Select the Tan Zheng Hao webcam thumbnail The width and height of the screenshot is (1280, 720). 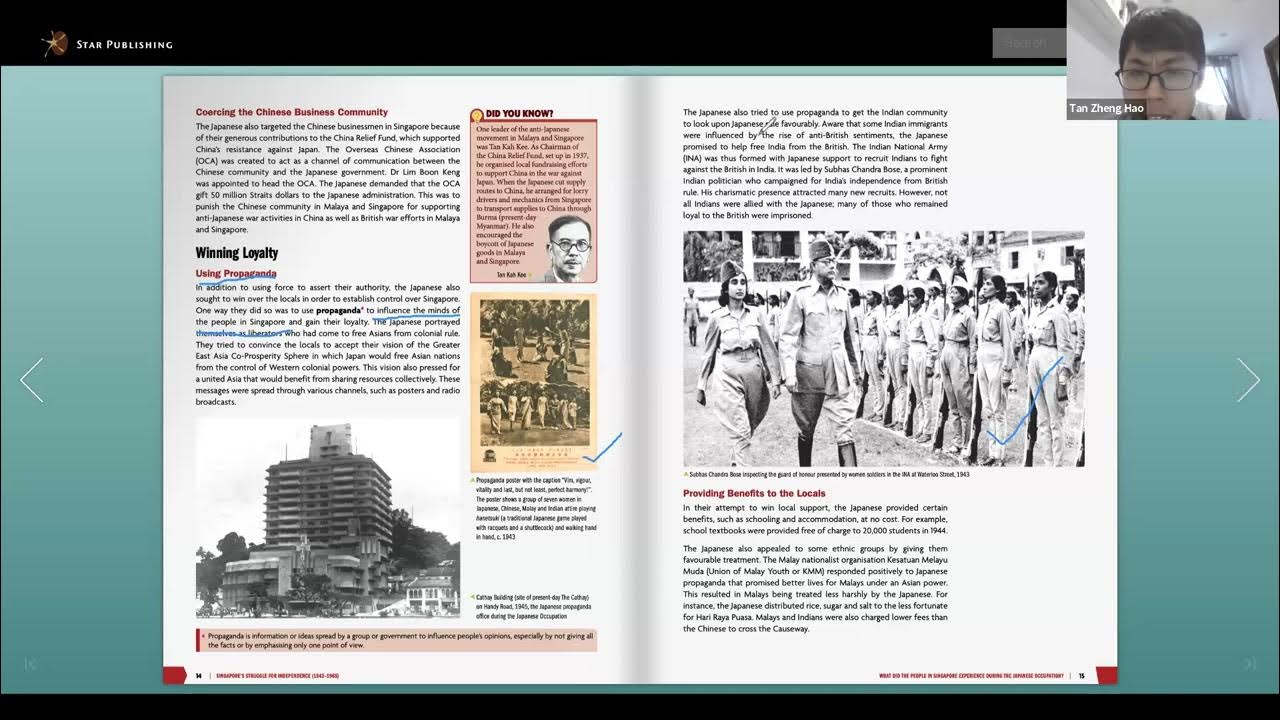click(x=1173, y=60)
